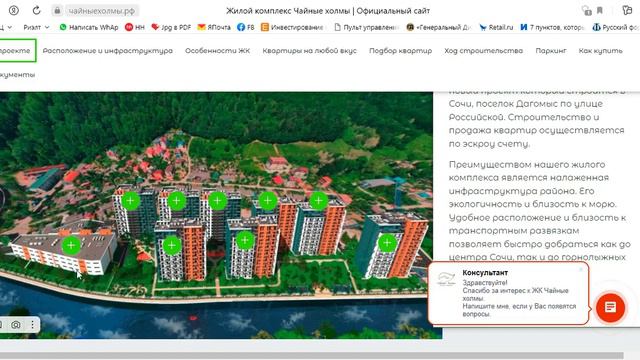
Task: Go to the Паркинг section
Action: point(551,51)
